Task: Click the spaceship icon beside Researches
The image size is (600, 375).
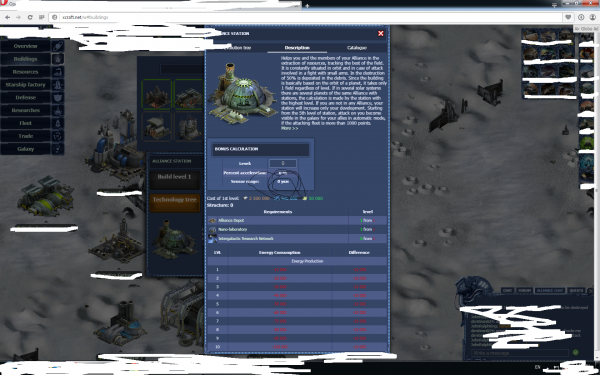Action: 58,110
